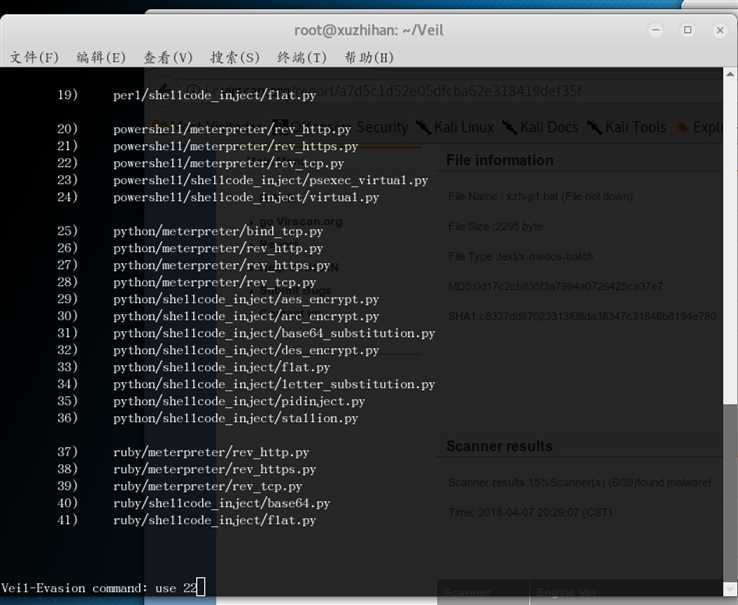Click the Kali Docs bookmark in background browser
The height and width of the screenshot is (605, 738).
540,127
